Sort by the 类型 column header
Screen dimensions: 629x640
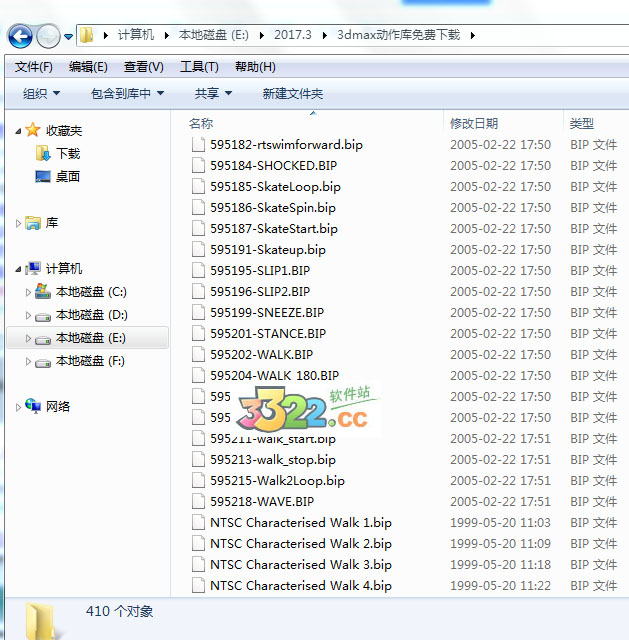tap(582, 123)
